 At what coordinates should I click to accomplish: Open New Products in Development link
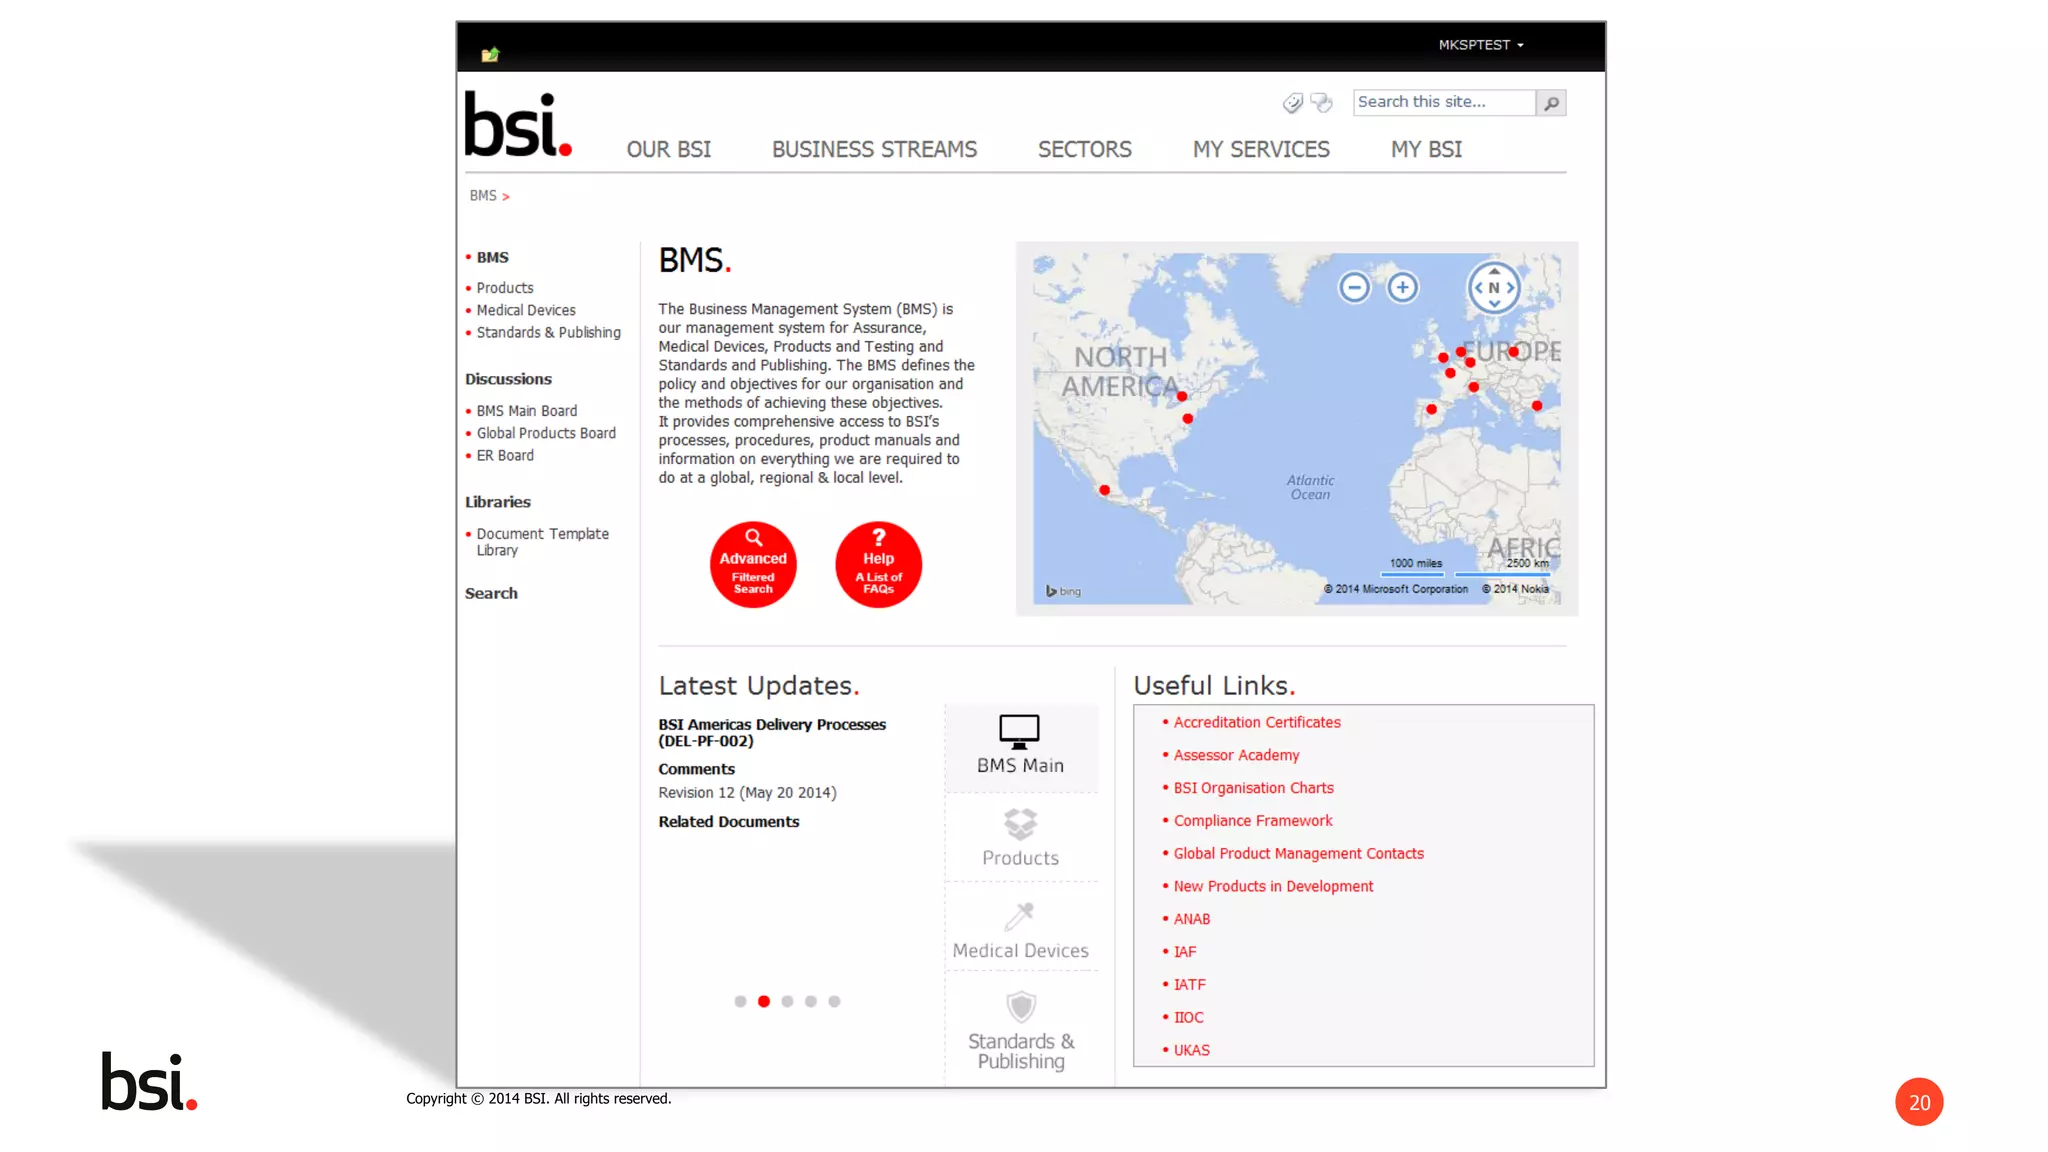1273,887
